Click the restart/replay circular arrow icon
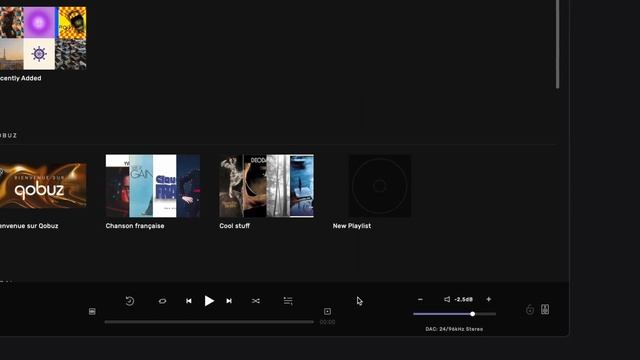The height and width of the screenshot is (360, 640). coord(130,301)
